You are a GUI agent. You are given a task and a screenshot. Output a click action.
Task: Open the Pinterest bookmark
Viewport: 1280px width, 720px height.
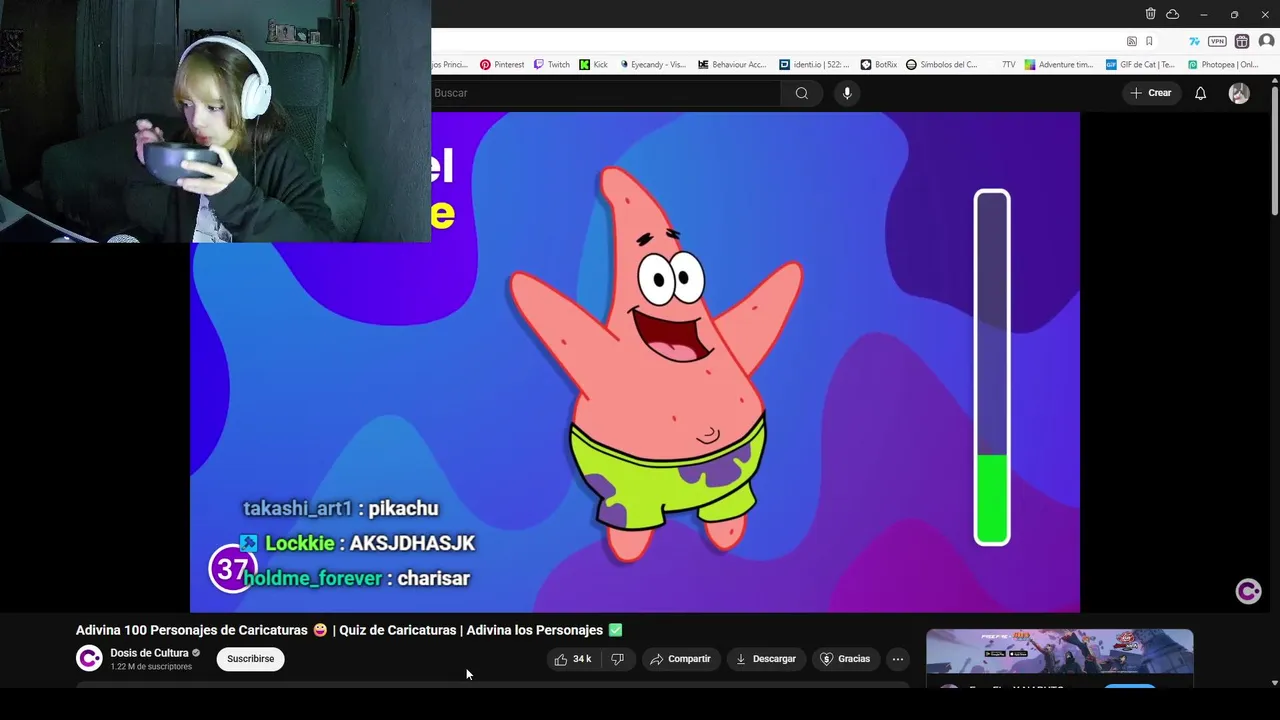click(x=502, y=65)
